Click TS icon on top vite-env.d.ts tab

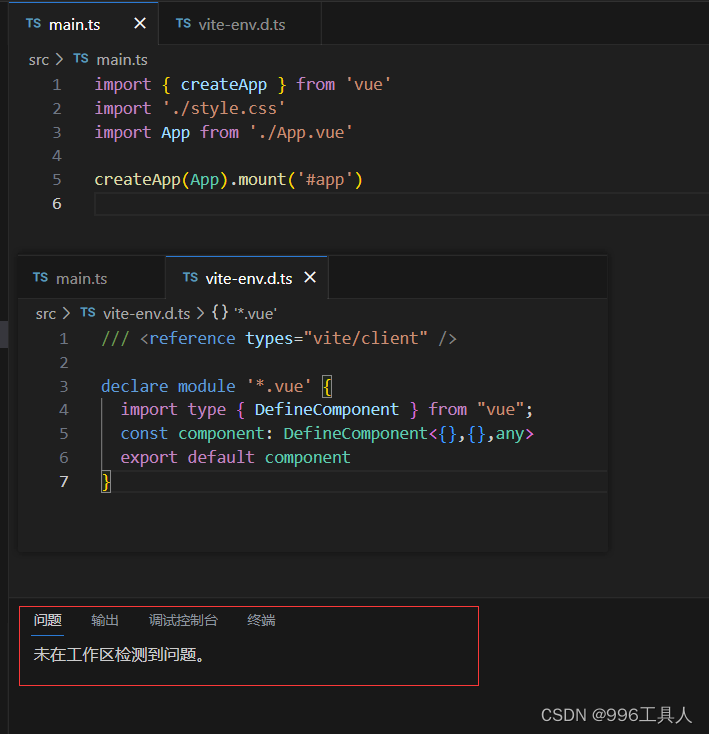pyautogui.click(x=183, y=23)
